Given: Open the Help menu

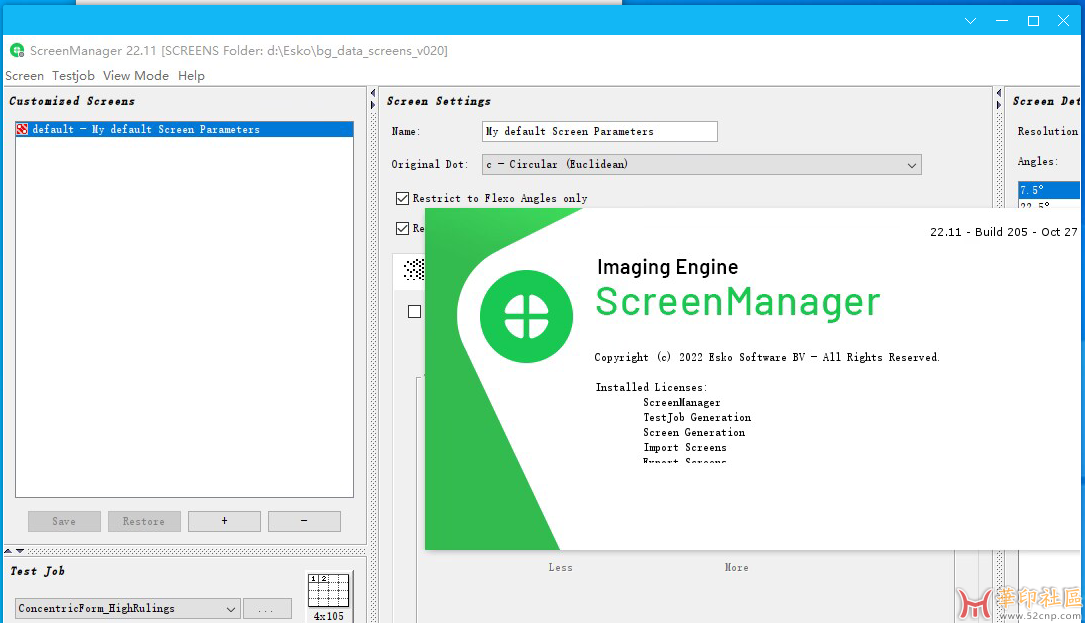Looking at the screenshot, I should click(191, 75).
